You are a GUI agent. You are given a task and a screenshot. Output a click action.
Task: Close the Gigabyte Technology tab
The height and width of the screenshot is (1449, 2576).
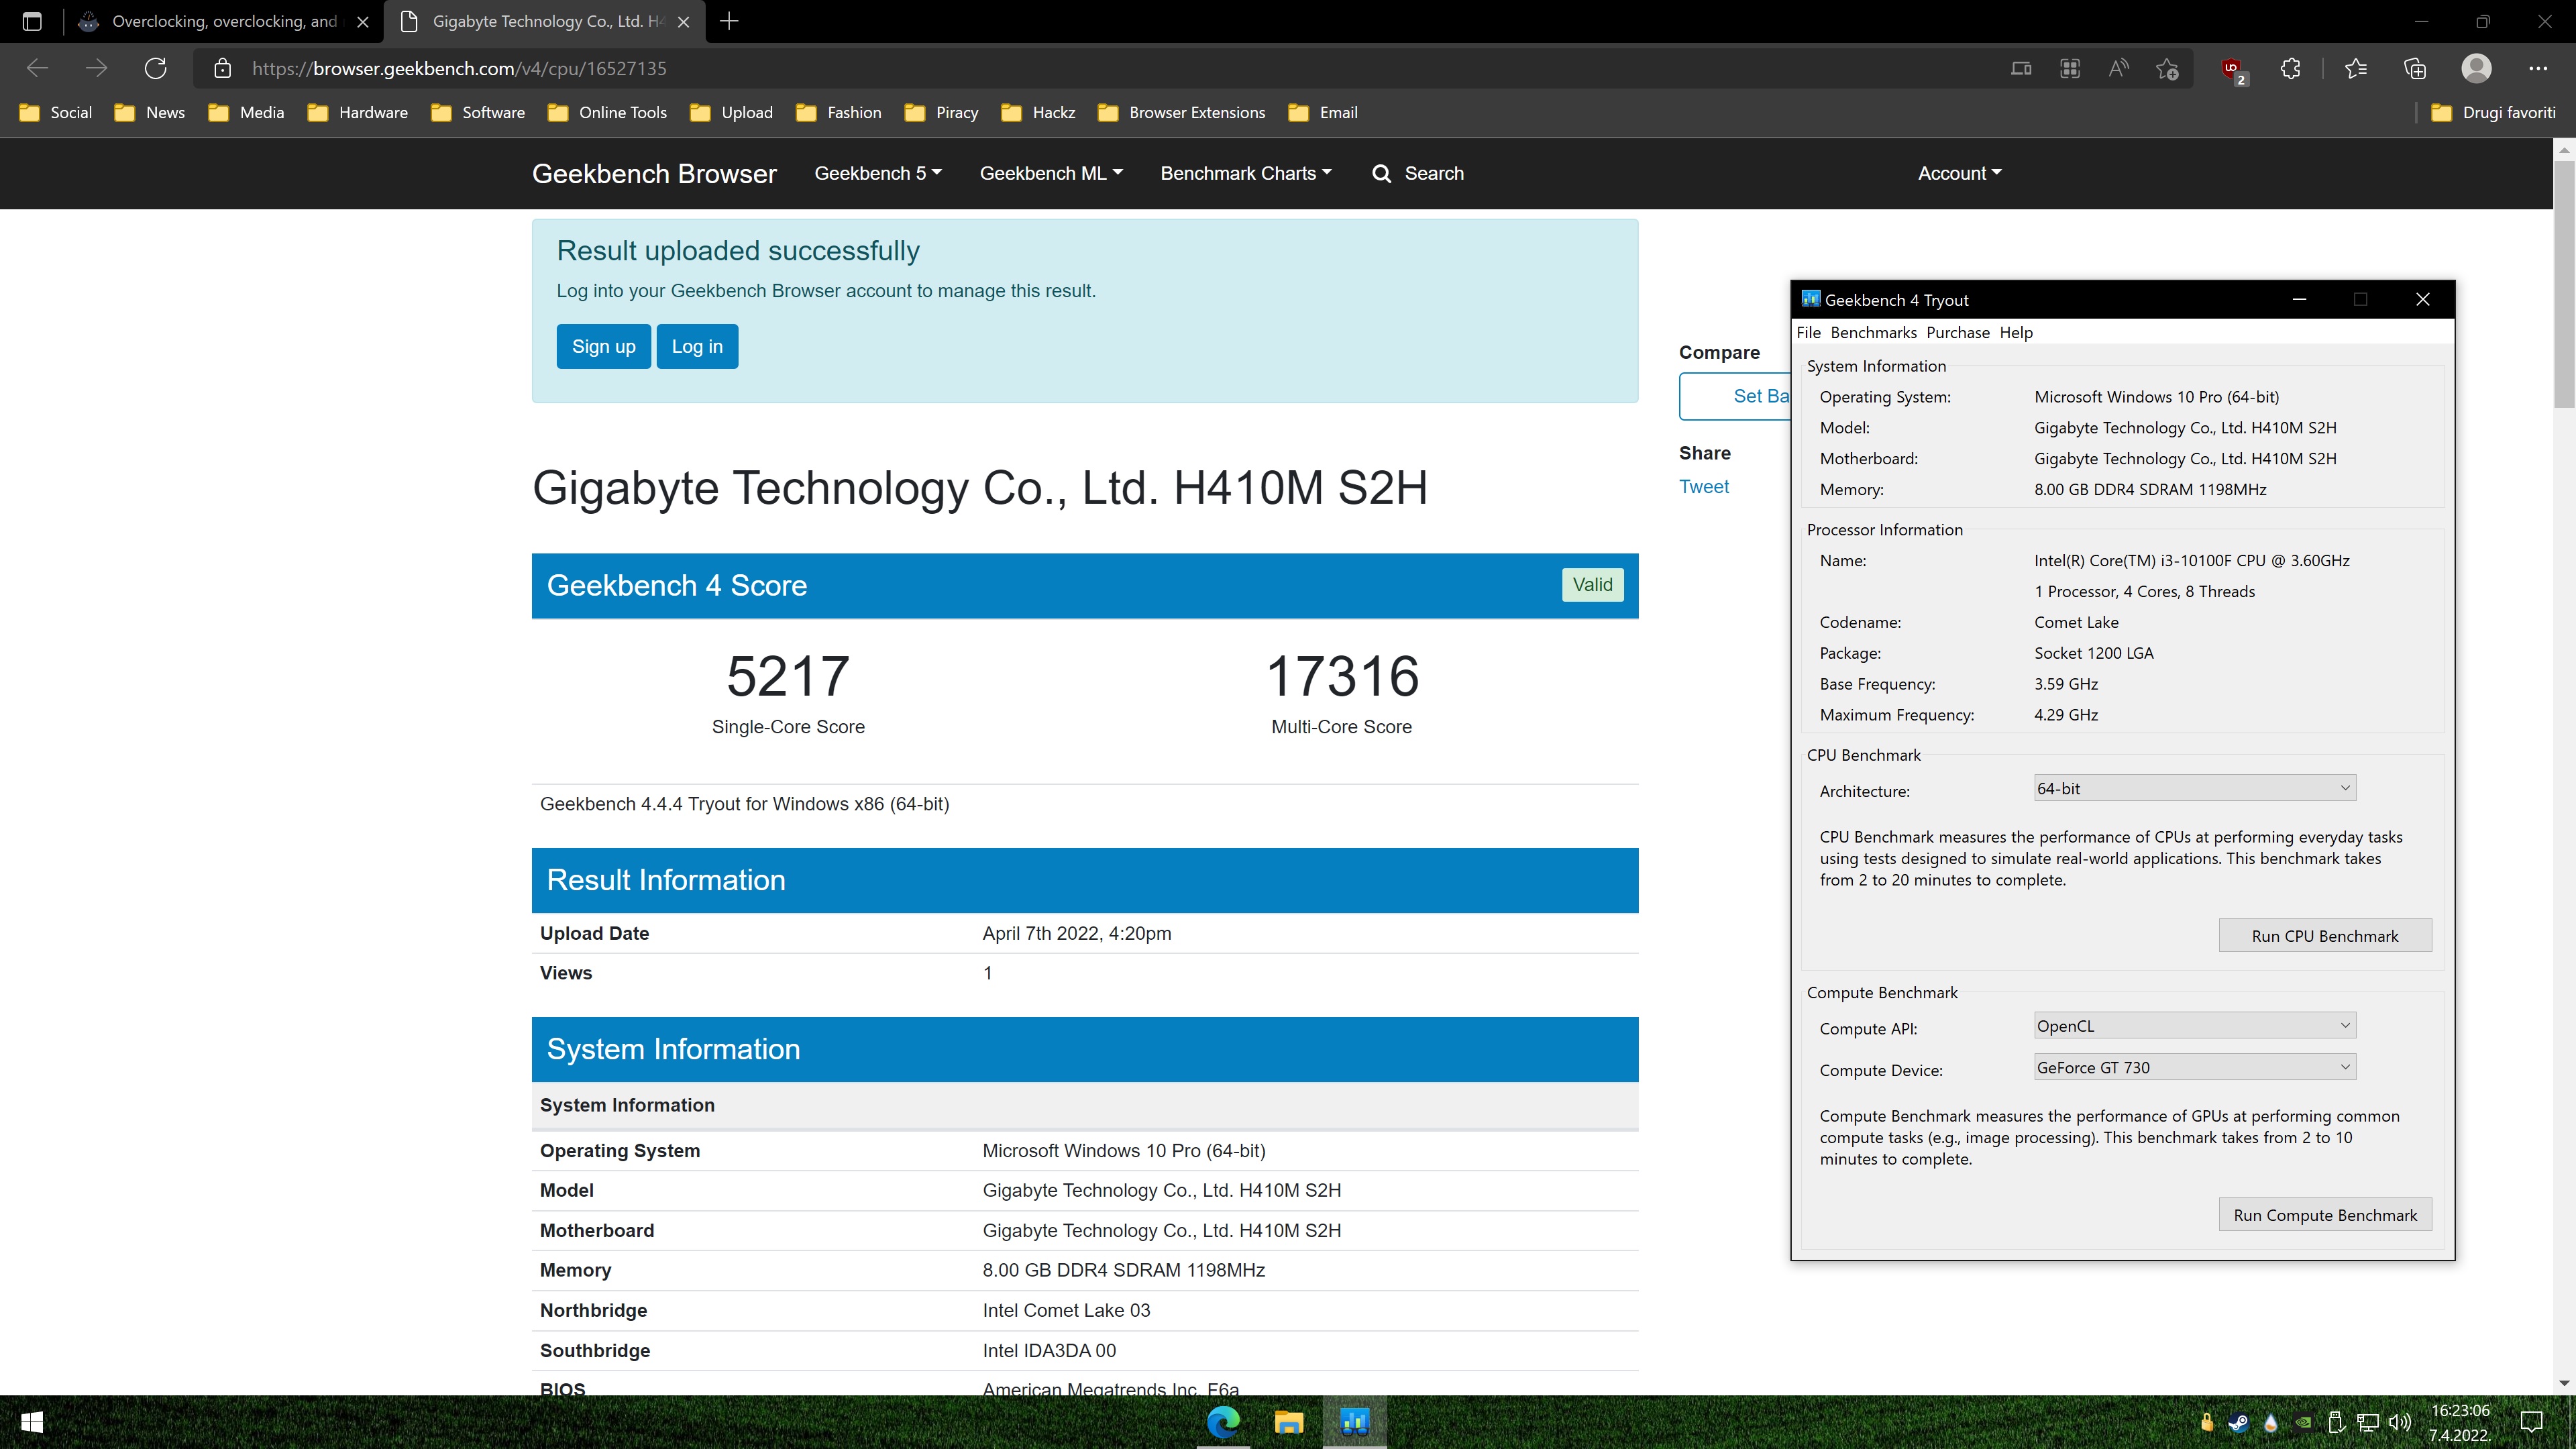(x=683, y=21)
